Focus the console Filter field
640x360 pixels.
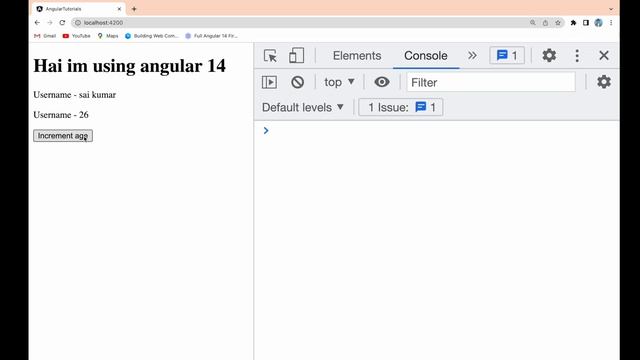[491, 82]
